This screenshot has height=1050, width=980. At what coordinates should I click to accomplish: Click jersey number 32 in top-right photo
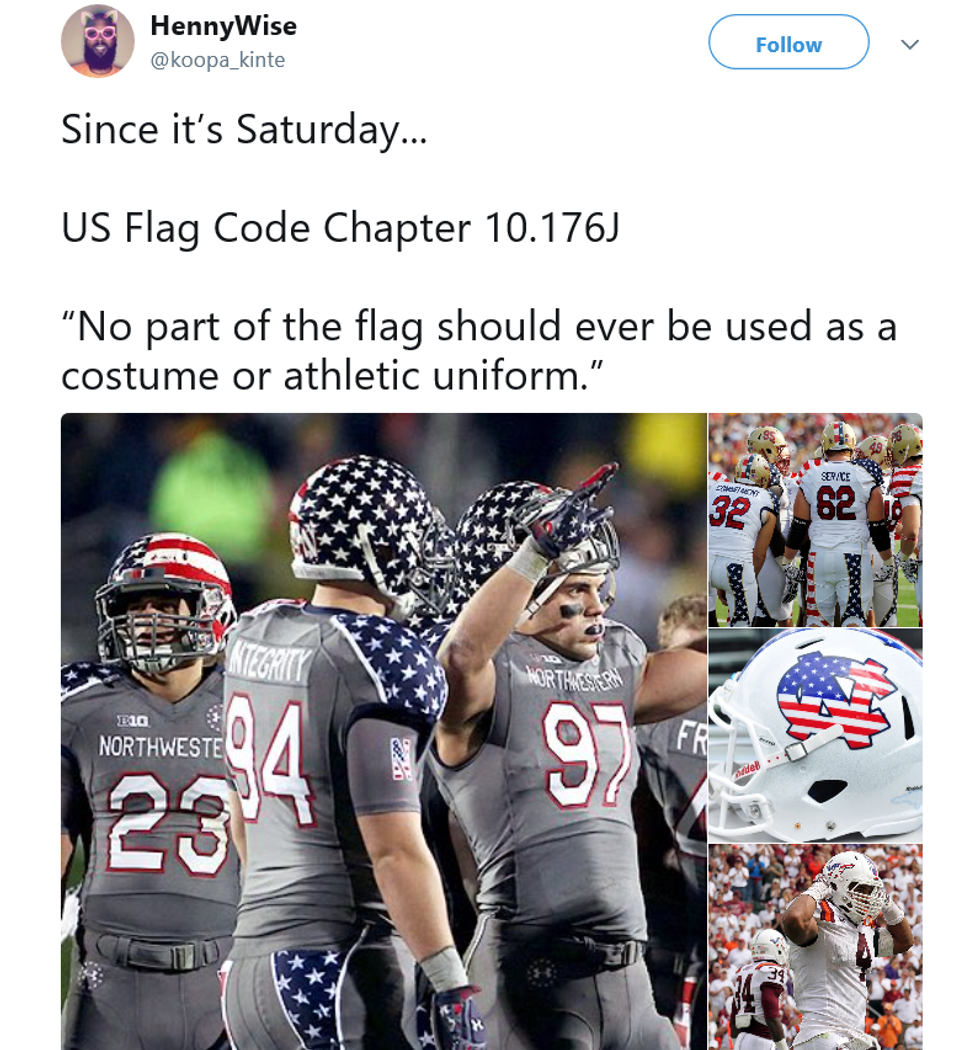pos(730,514)
